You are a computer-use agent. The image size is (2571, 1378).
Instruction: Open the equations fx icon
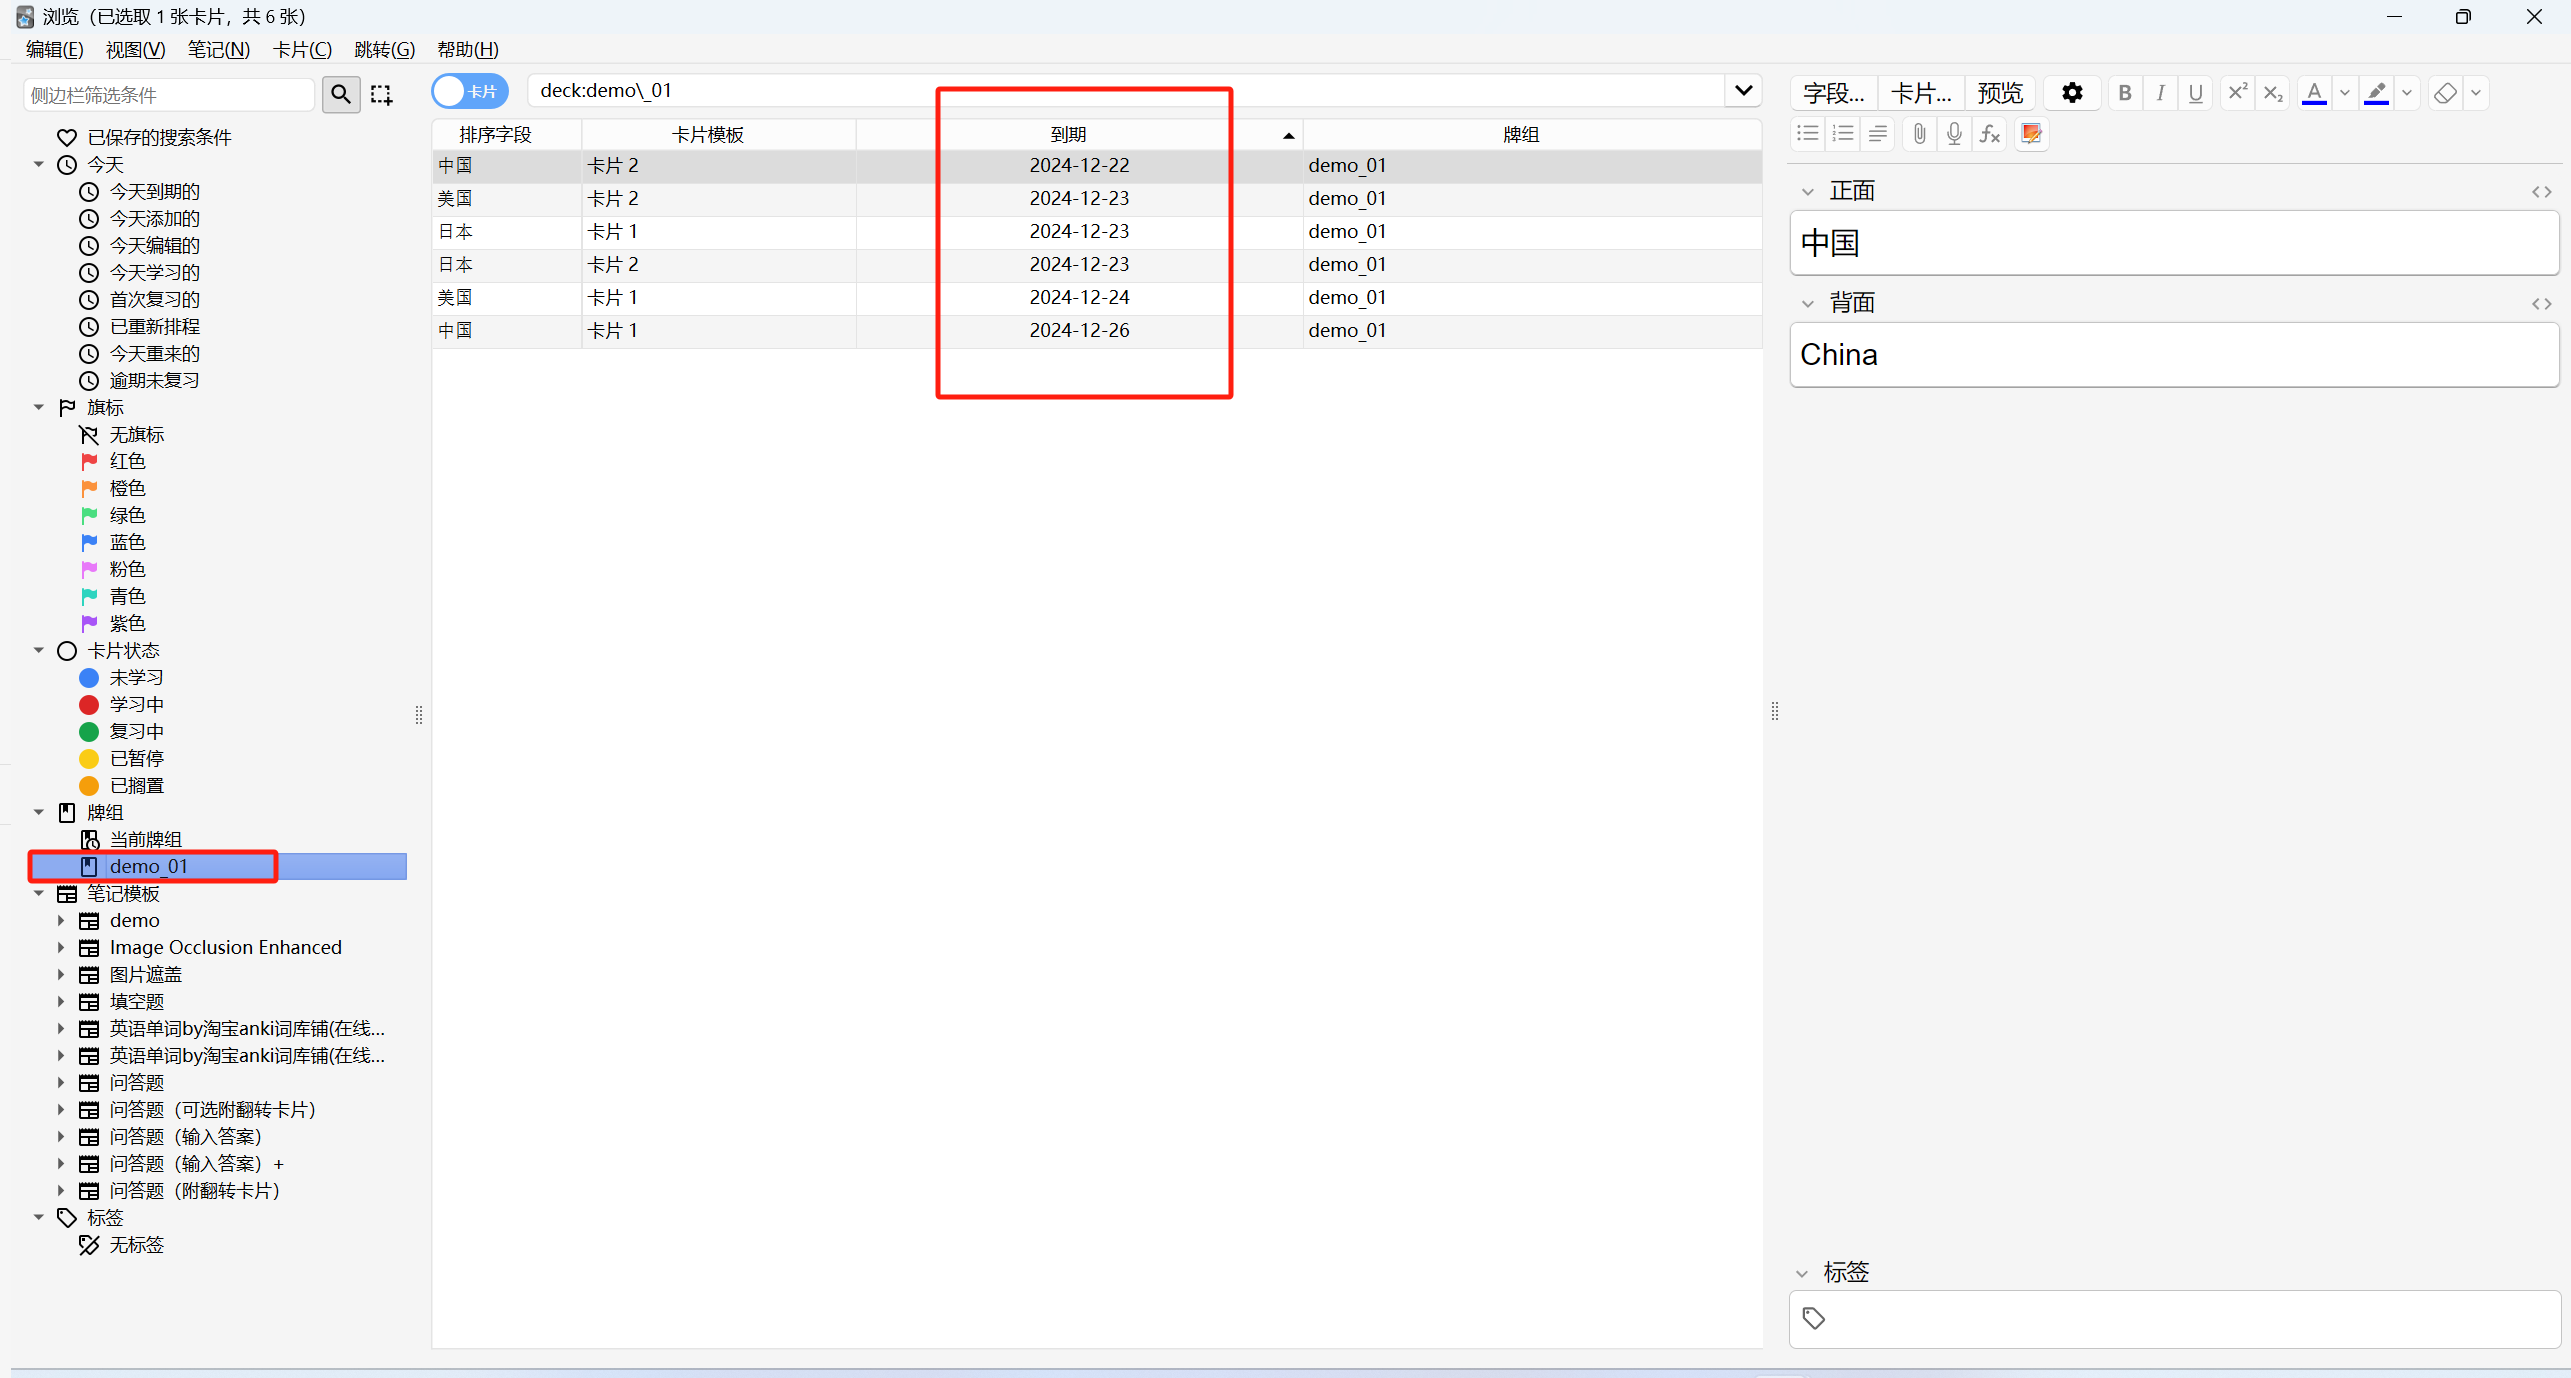click(1990, 134)
